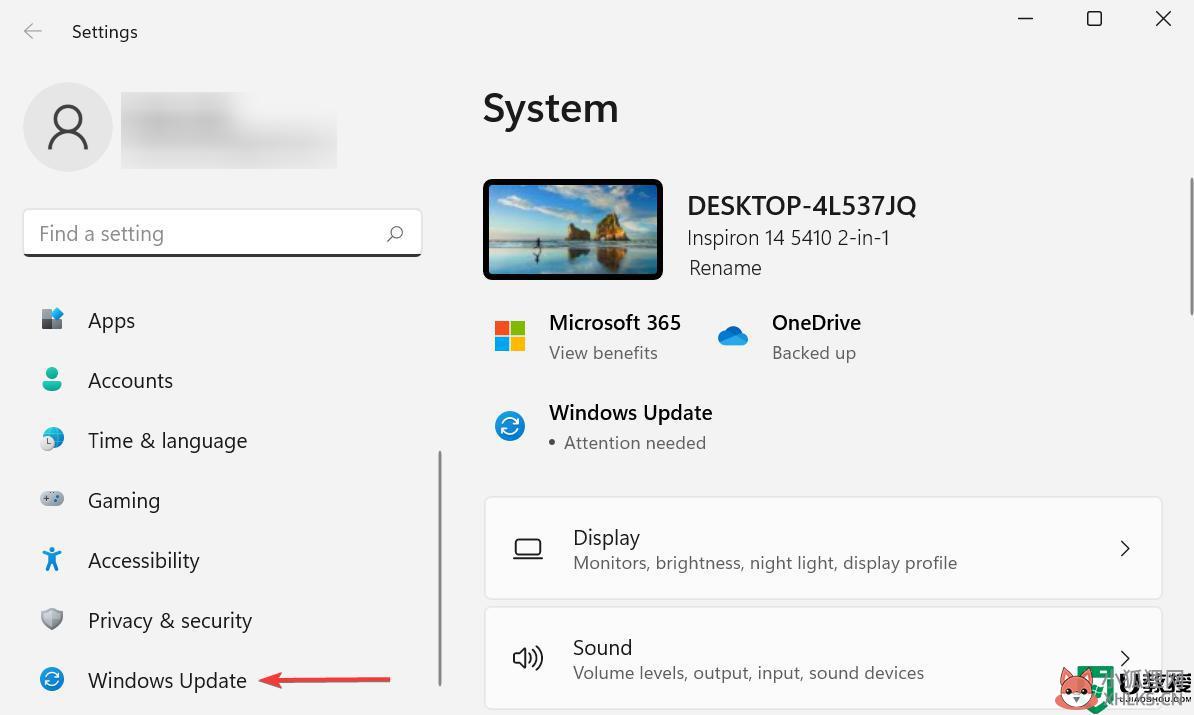Click the search magnifier icon
The image size is (1194, 715).
coord(394,234)
